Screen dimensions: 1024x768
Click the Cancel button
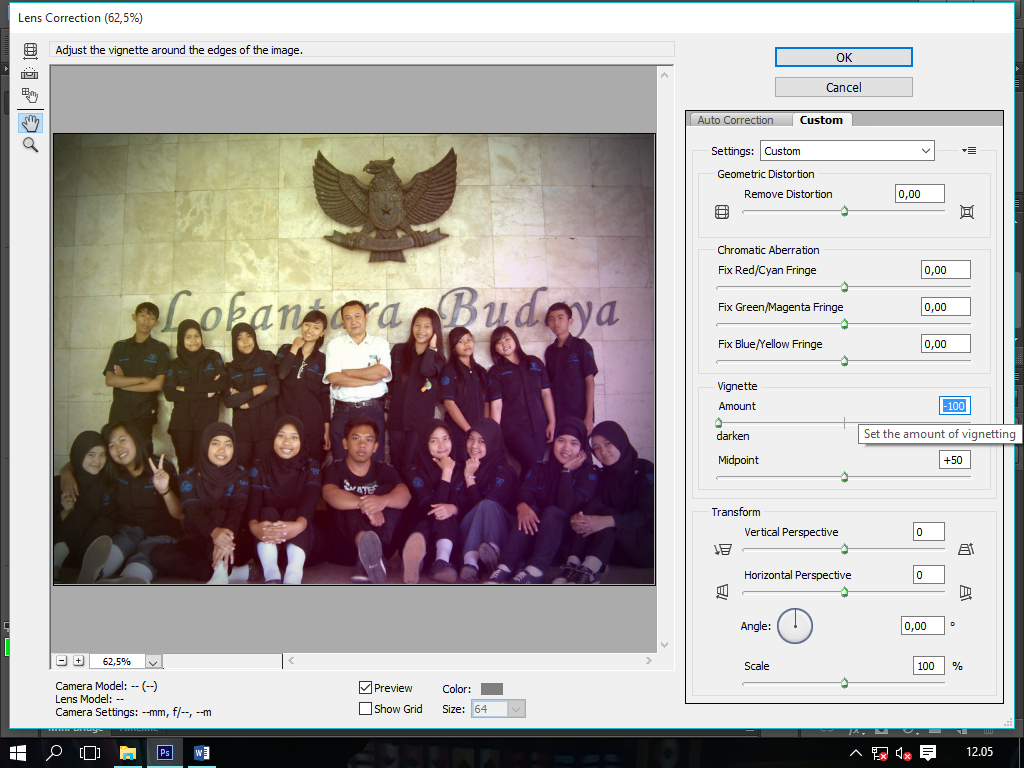pyautogui.click(x=844, y=88)
